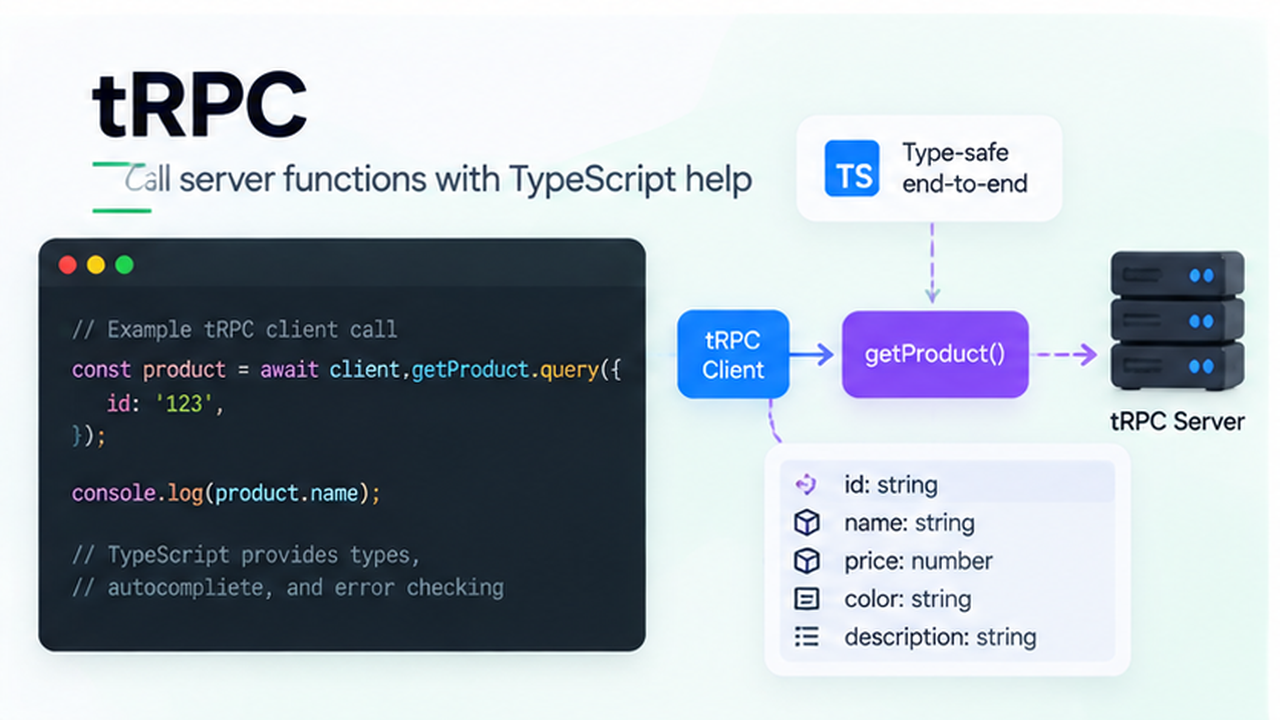
Task: Click the comment '// autocomplete, and error checking'
Action: [x=287, y=588]
